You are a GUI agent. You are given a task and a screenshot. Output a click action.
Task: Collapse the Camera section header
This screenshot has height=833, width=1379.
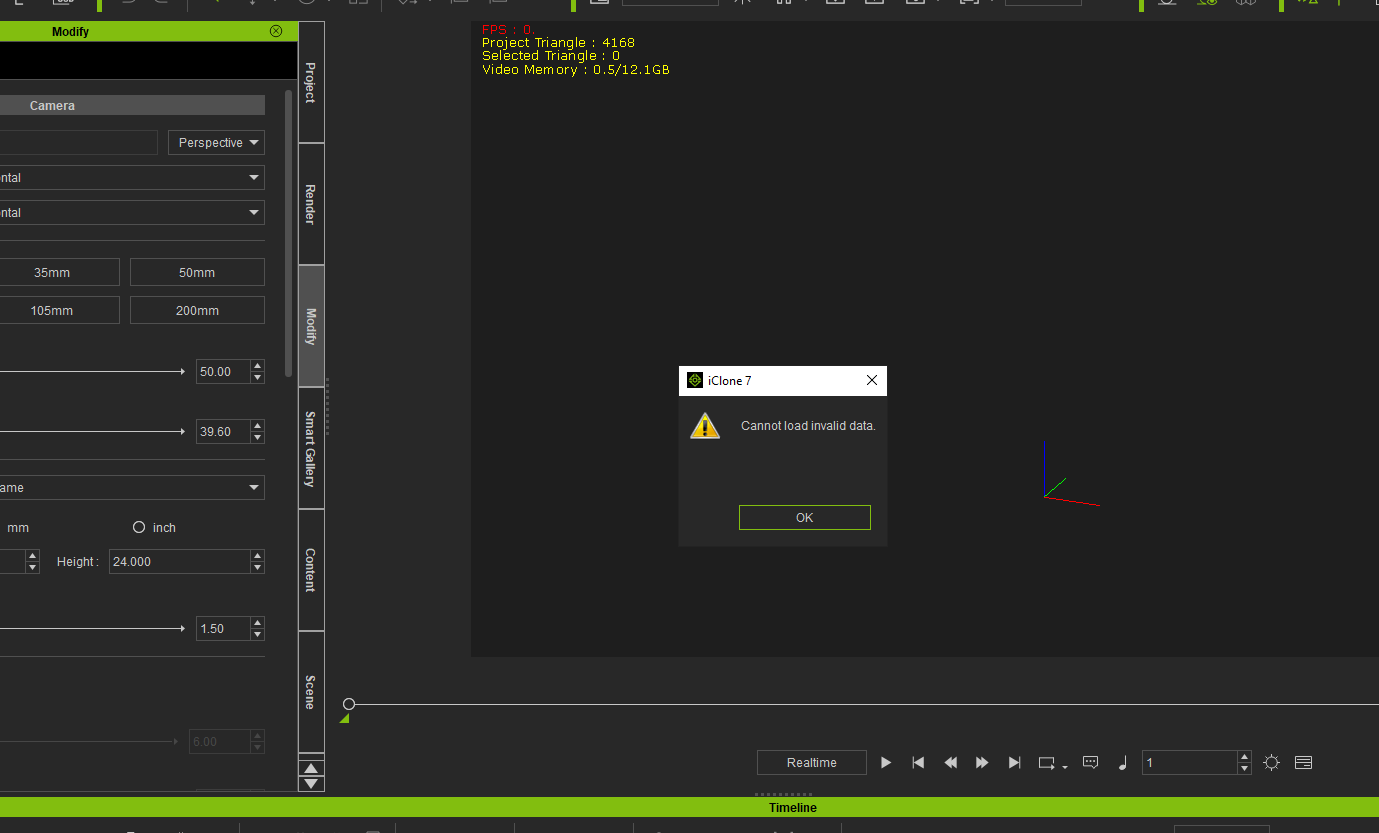tap(132, 105)
